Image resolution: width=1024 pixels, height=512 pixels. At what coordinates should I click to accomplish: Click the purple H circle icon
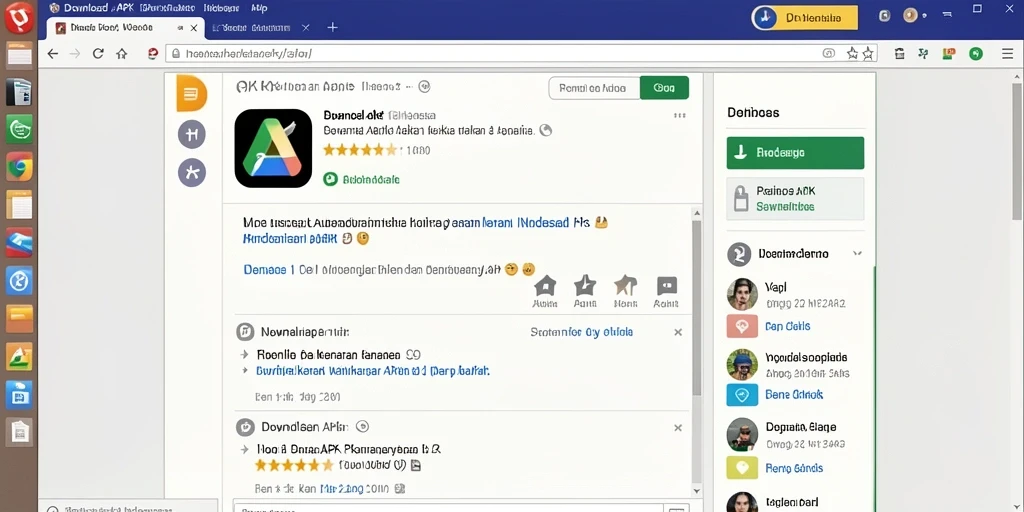[192, 135]
